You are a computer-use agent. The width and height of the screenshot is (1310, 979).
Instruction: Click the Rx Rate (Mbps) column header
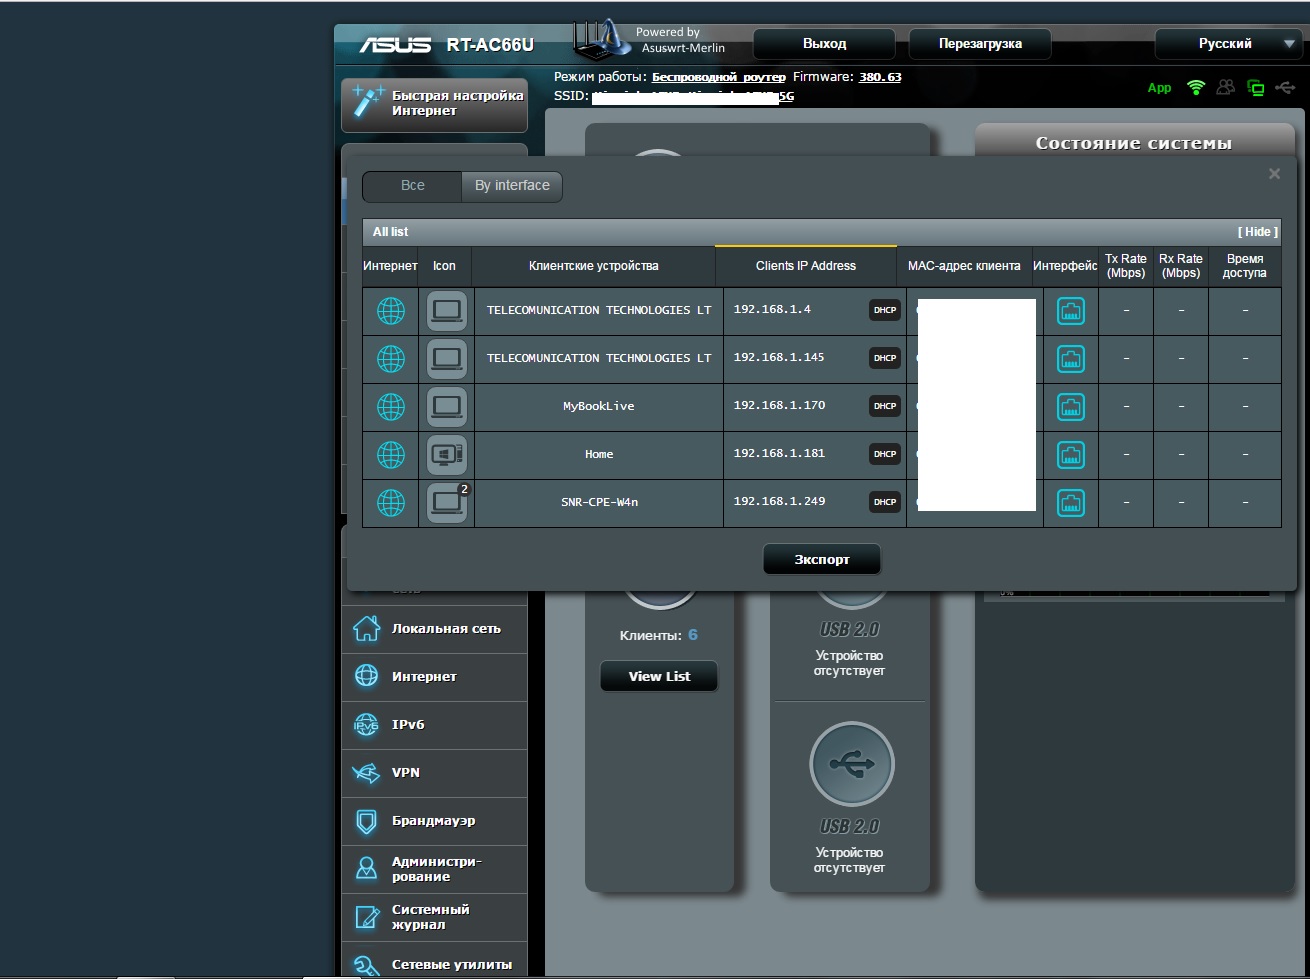coord(1181,266)
